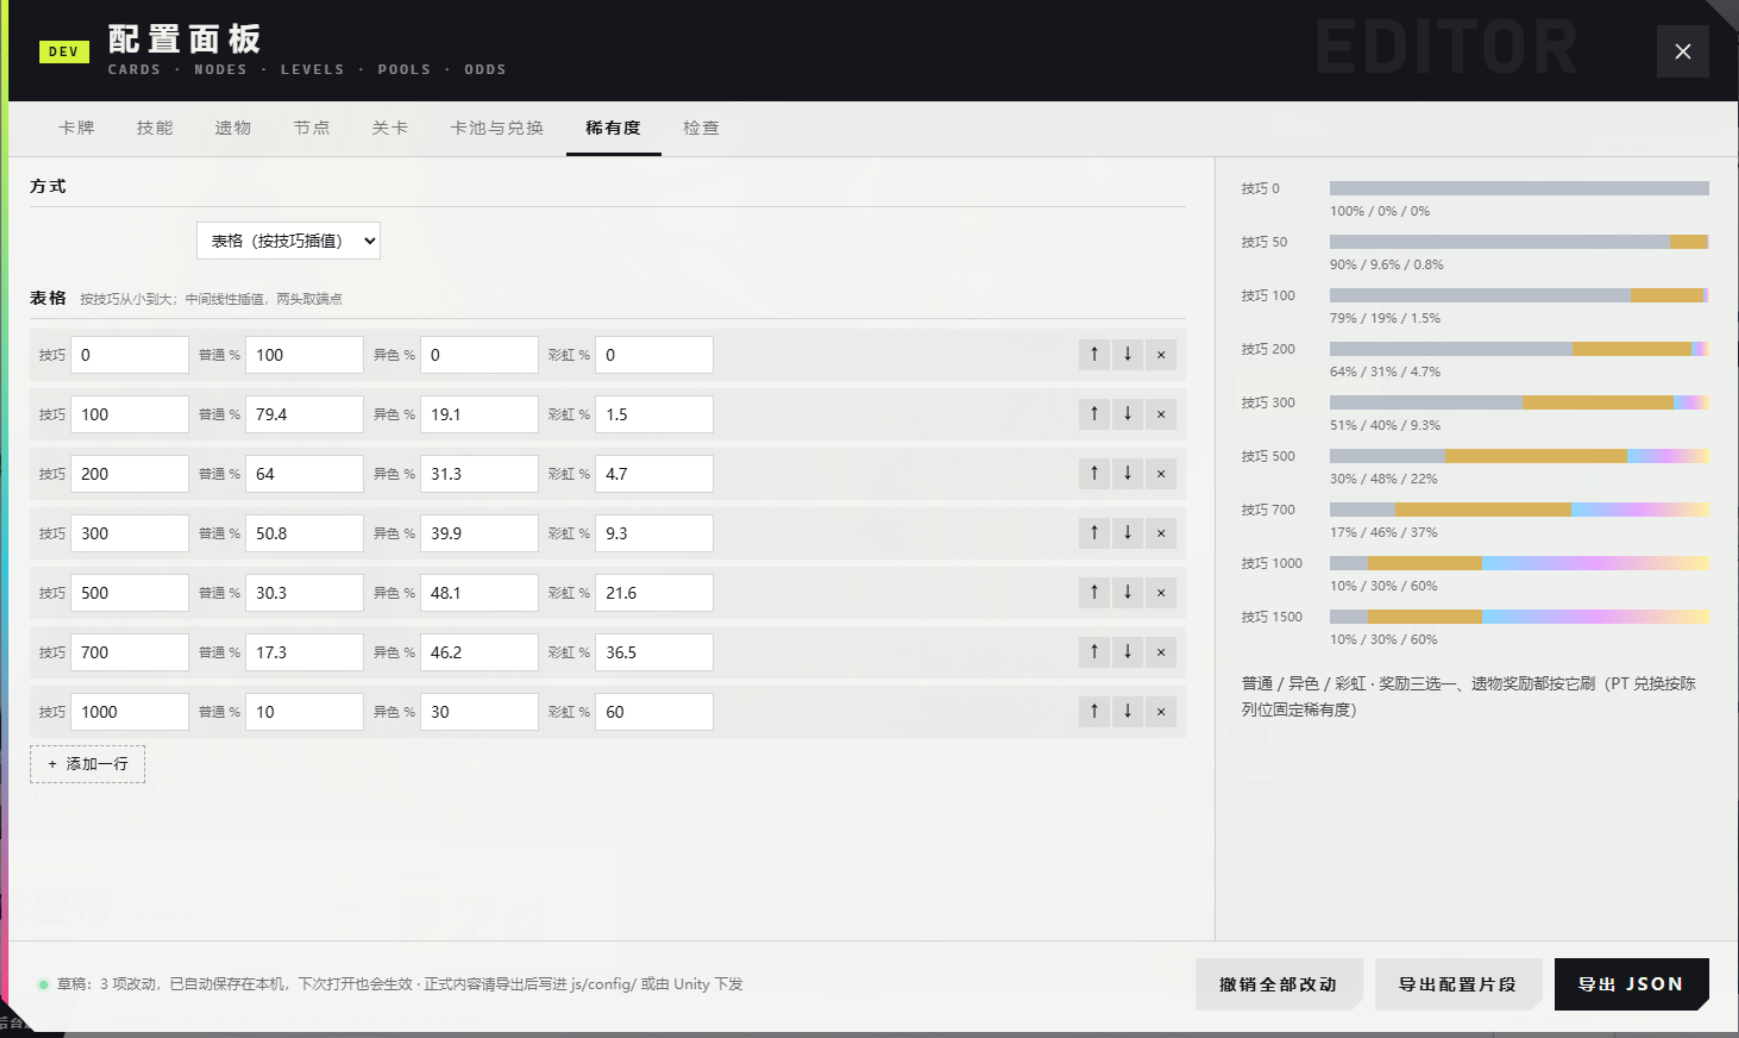Open the 技能 tab
Screen dimensions: 1739x1038
pos(155,128)
